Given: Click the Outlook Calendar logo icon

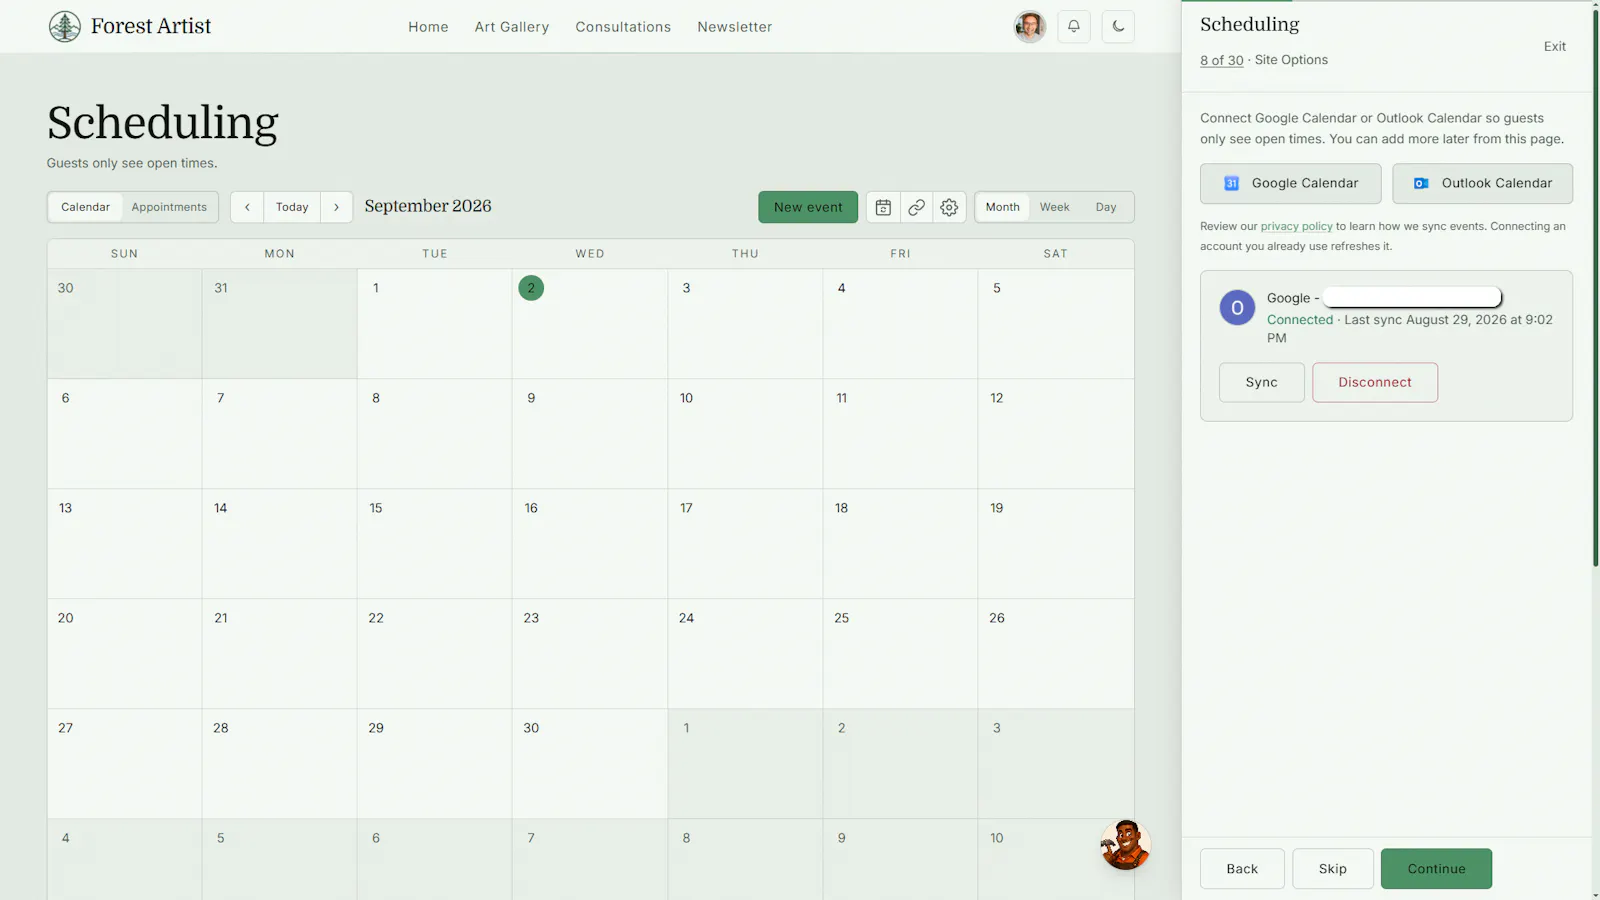Looking at the screenshot, I should pos(1421,183).
